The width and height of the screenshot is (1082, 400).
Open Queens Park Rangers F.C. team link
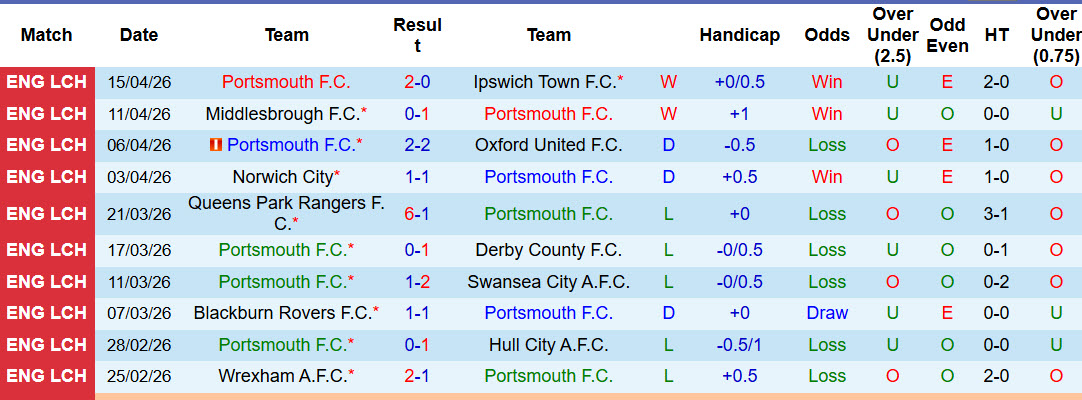286,213
